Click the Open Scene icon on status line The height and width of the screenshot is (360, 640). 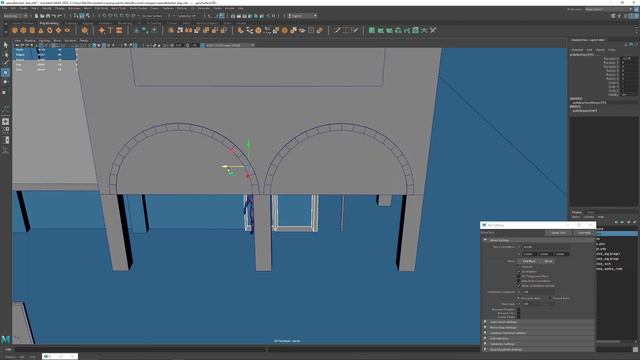click(42, 16)
